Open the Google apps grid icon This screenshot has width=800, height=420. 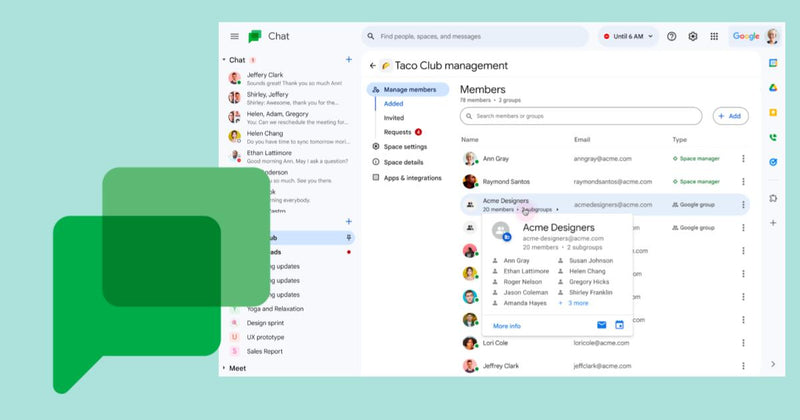point(714,36)
